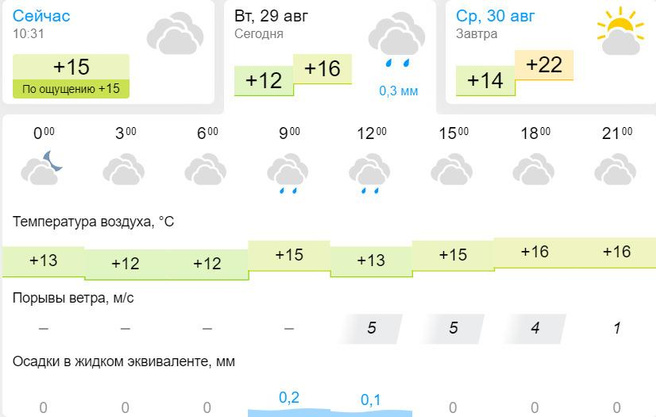Click the rainy cloud icon at 9:00
The width and height of the screenshot is (656, 417).
[288, 172]
